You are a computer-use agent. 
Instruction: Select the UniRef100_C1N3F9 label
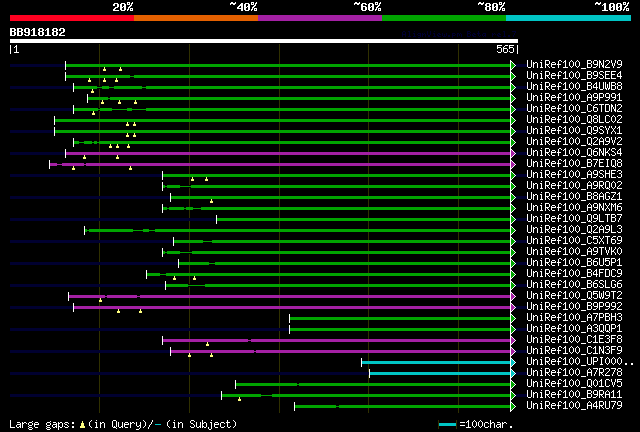tap(574, 351)
